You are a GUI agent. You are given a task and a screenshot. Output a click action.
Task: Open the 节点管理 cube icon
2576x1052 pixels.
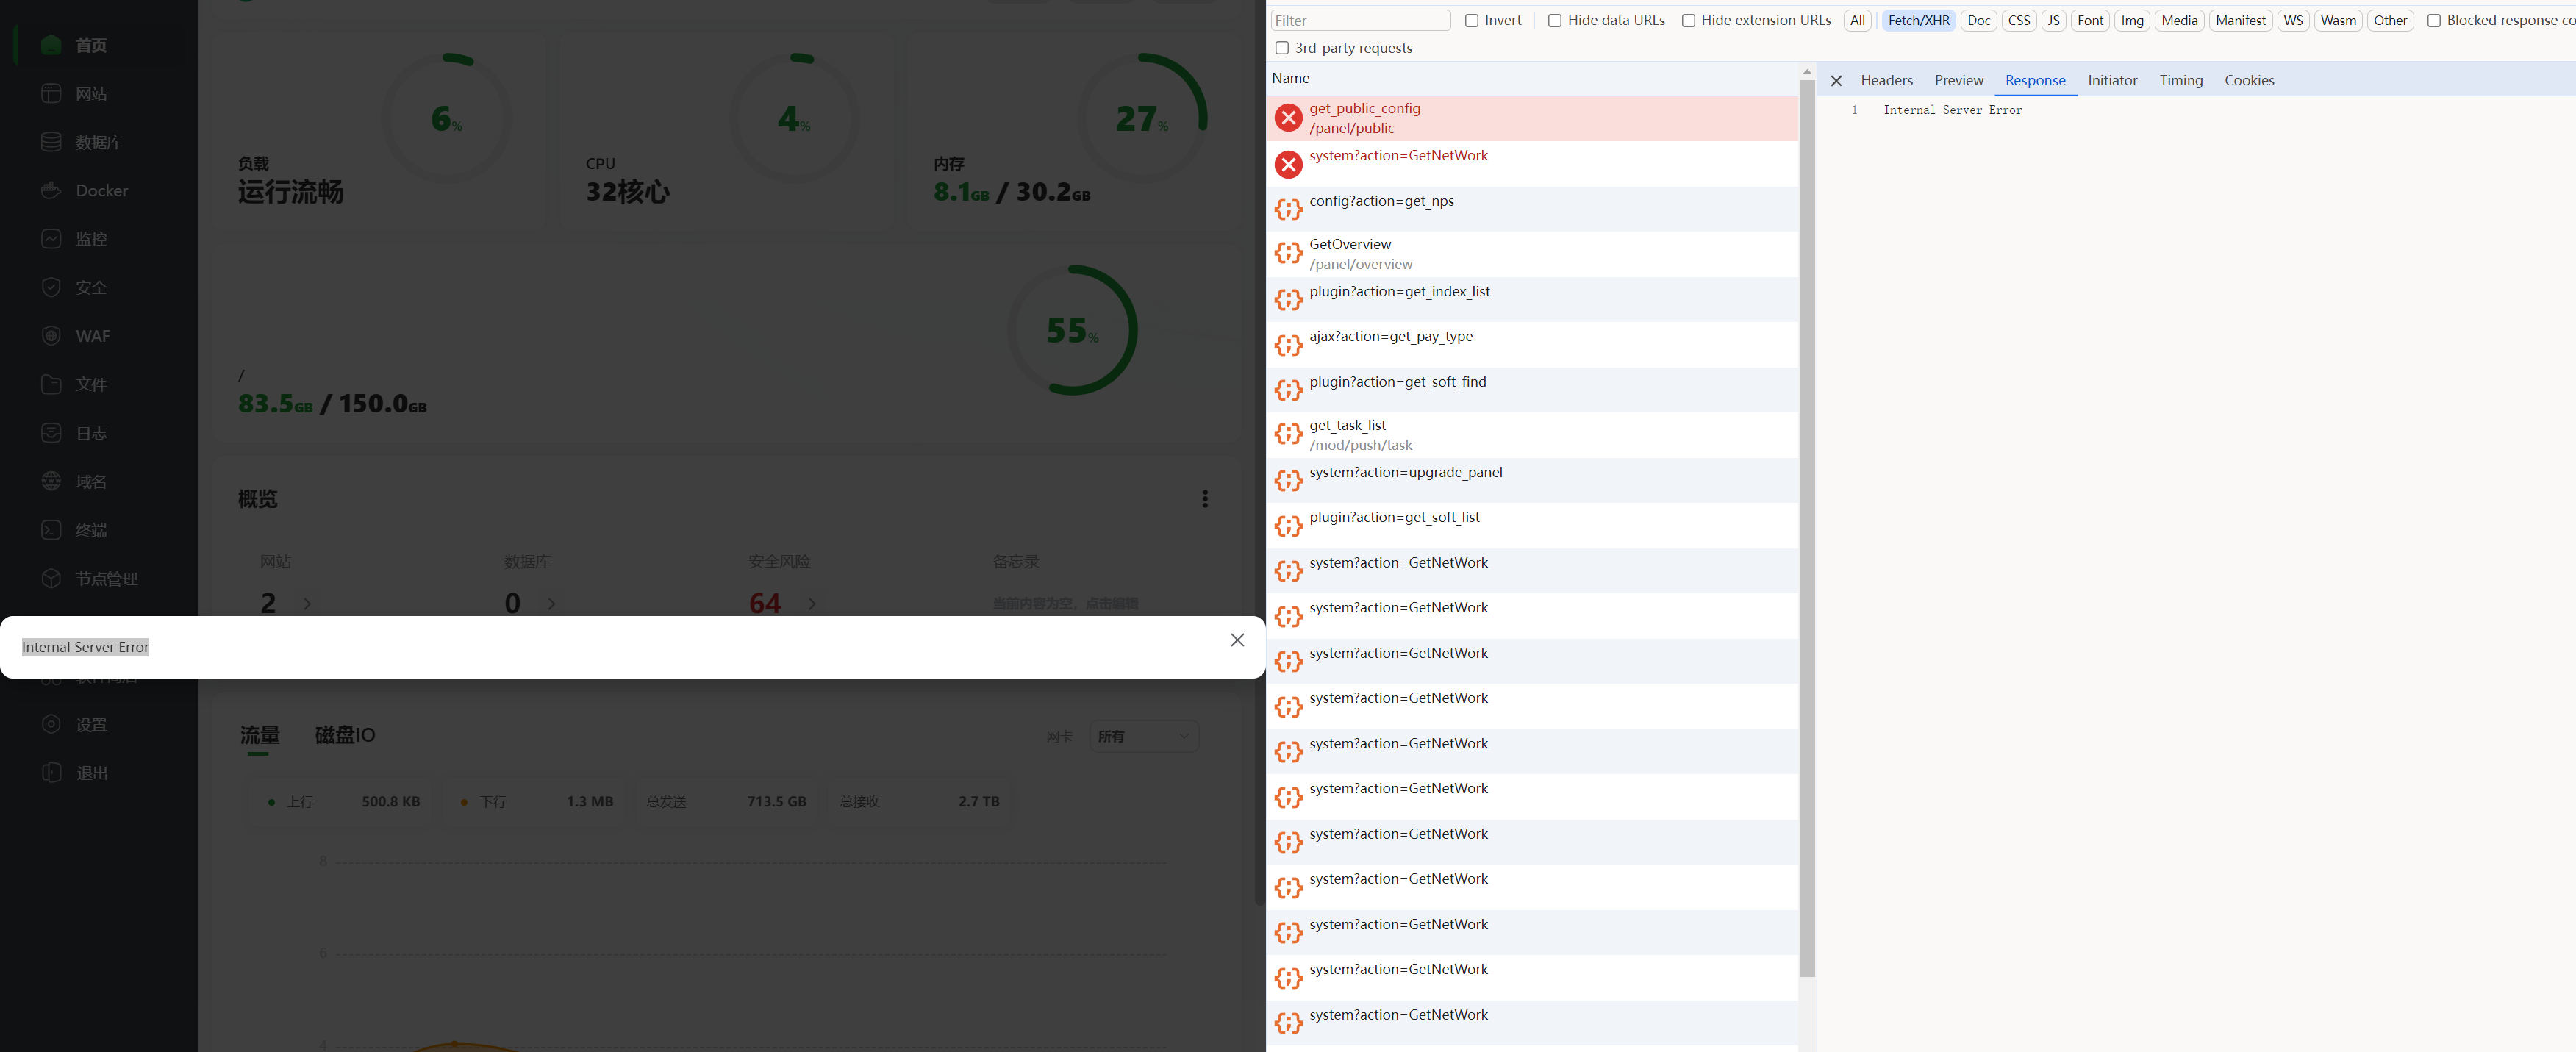(x=51, y=578)
